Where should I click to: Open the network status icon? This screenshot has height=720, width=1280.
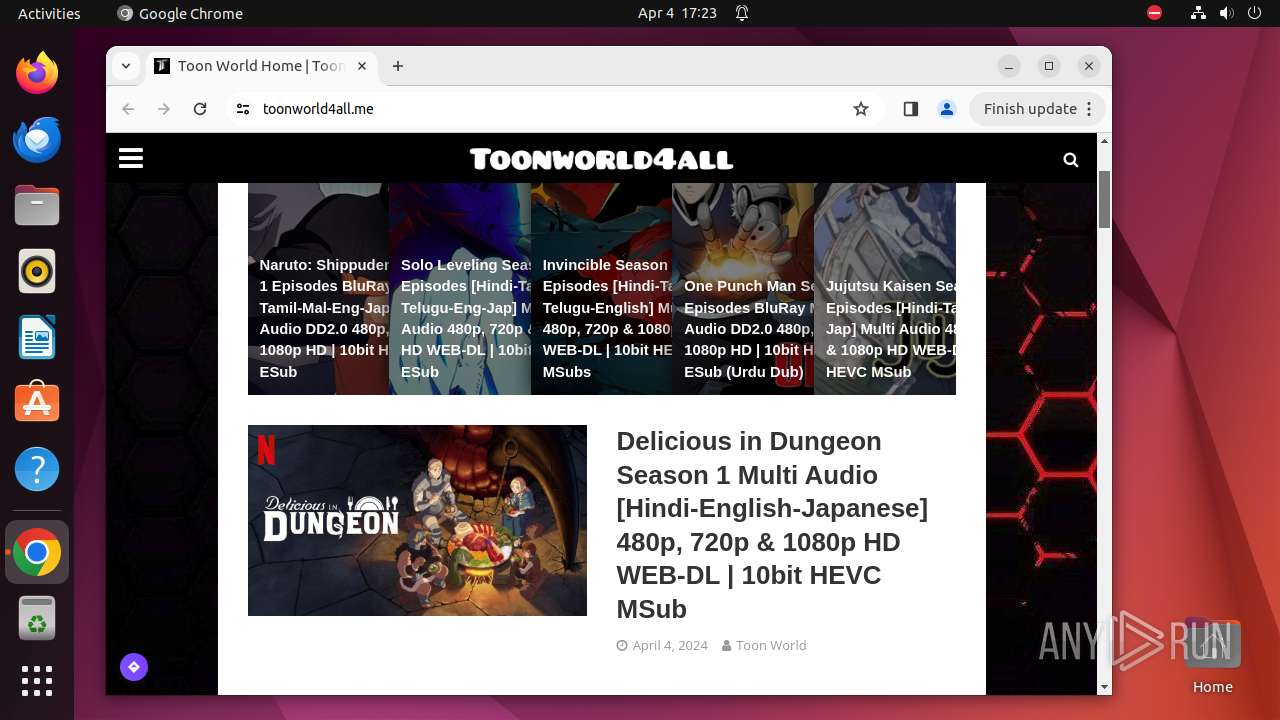coord(1198,13)
